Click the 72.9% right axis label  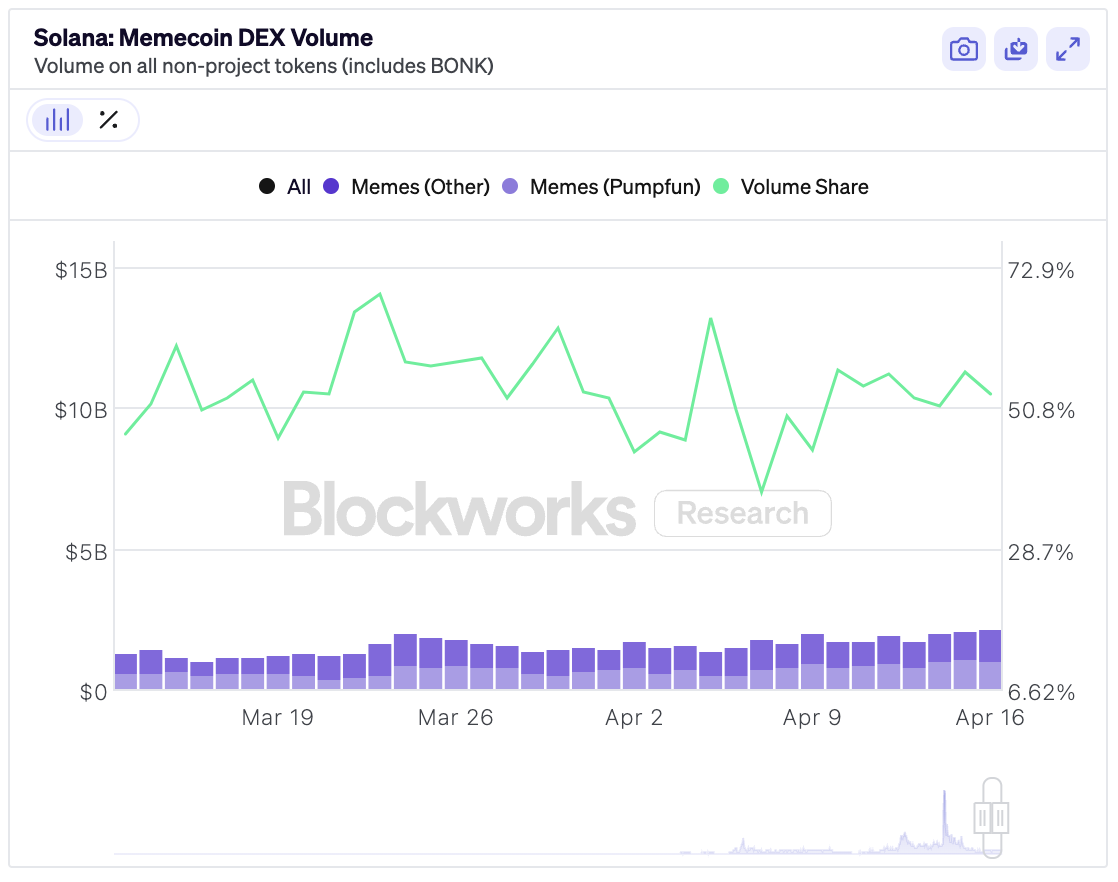click(x=1041, y=270)
